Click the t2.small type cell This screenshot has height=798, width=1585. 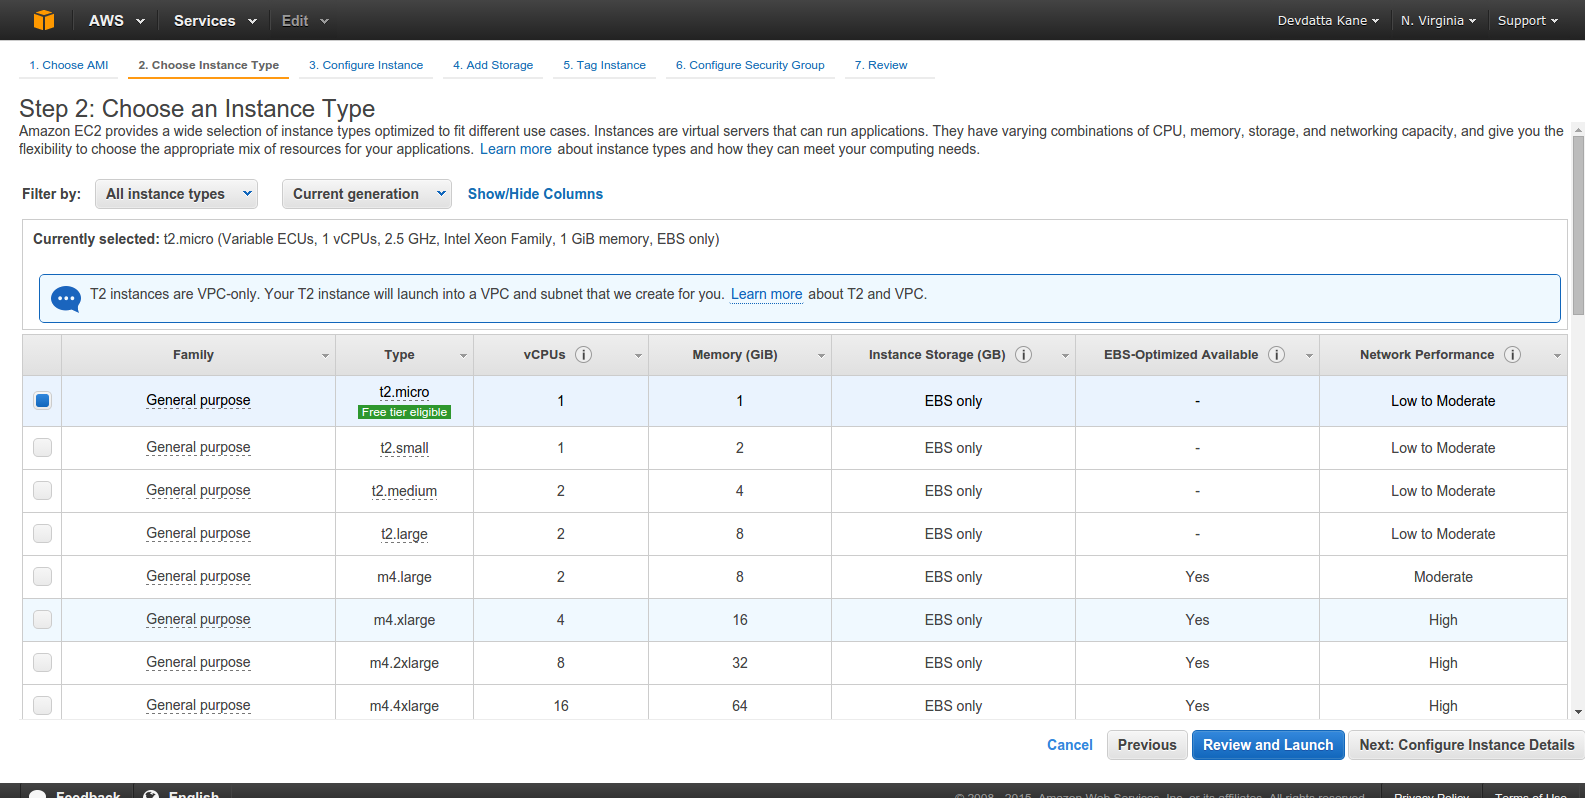[404, 448]
